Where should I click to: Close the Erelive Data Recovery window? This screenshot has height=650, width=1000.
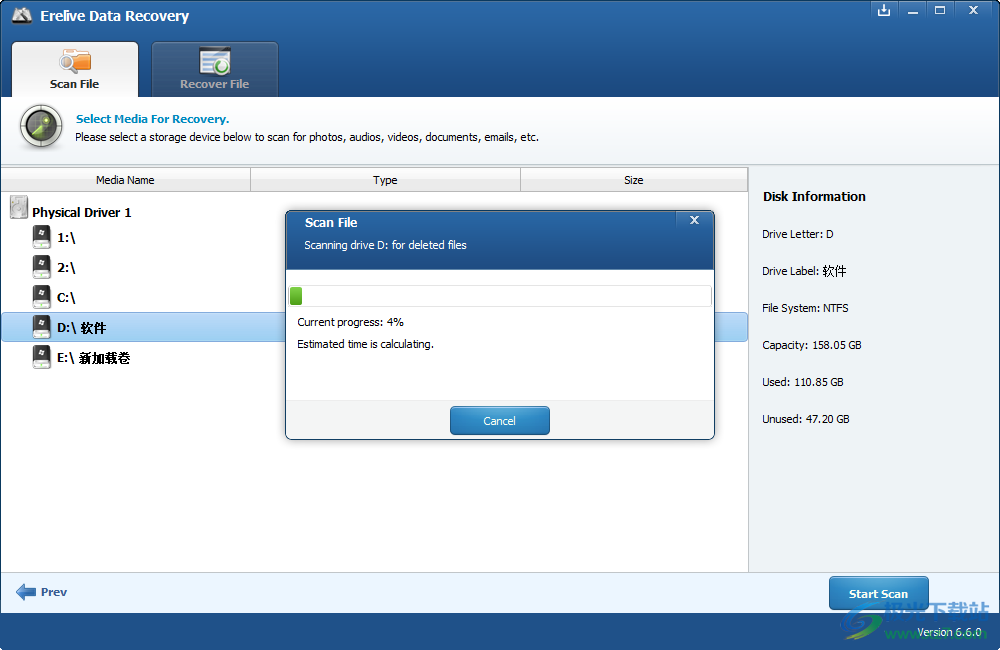point(973,11)
